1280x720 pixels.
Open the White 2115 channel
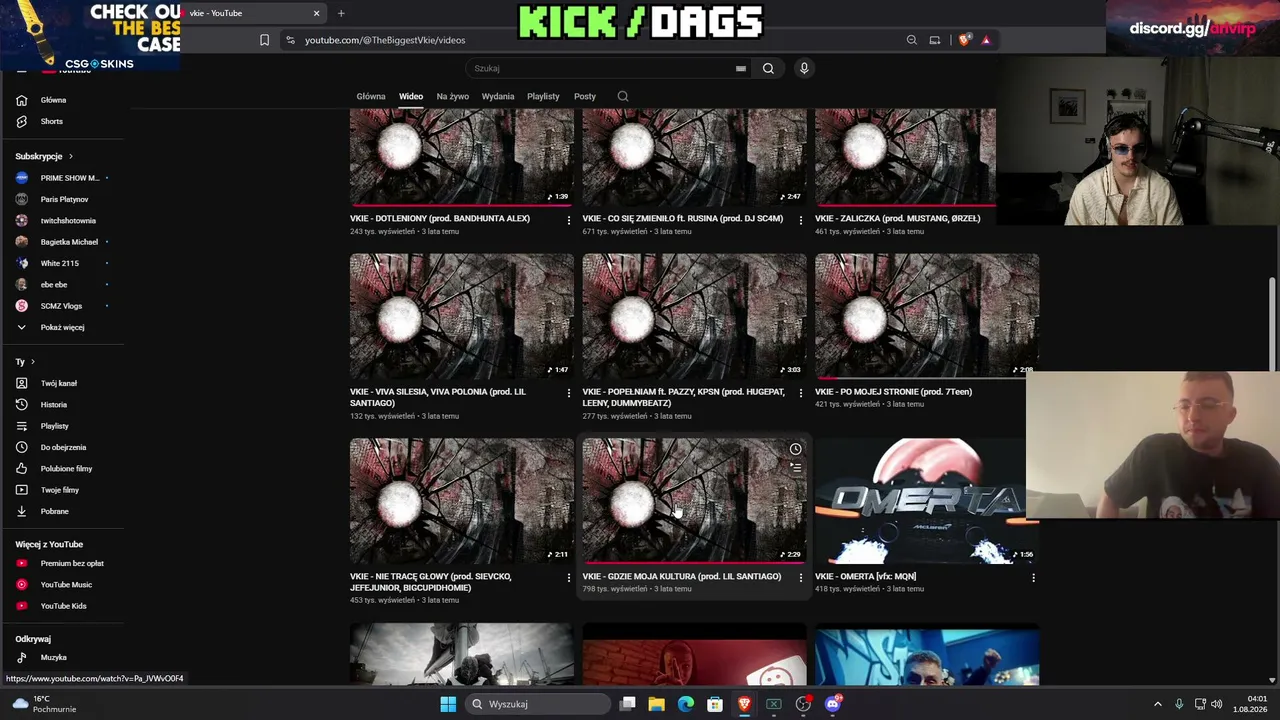coord(62,263)
